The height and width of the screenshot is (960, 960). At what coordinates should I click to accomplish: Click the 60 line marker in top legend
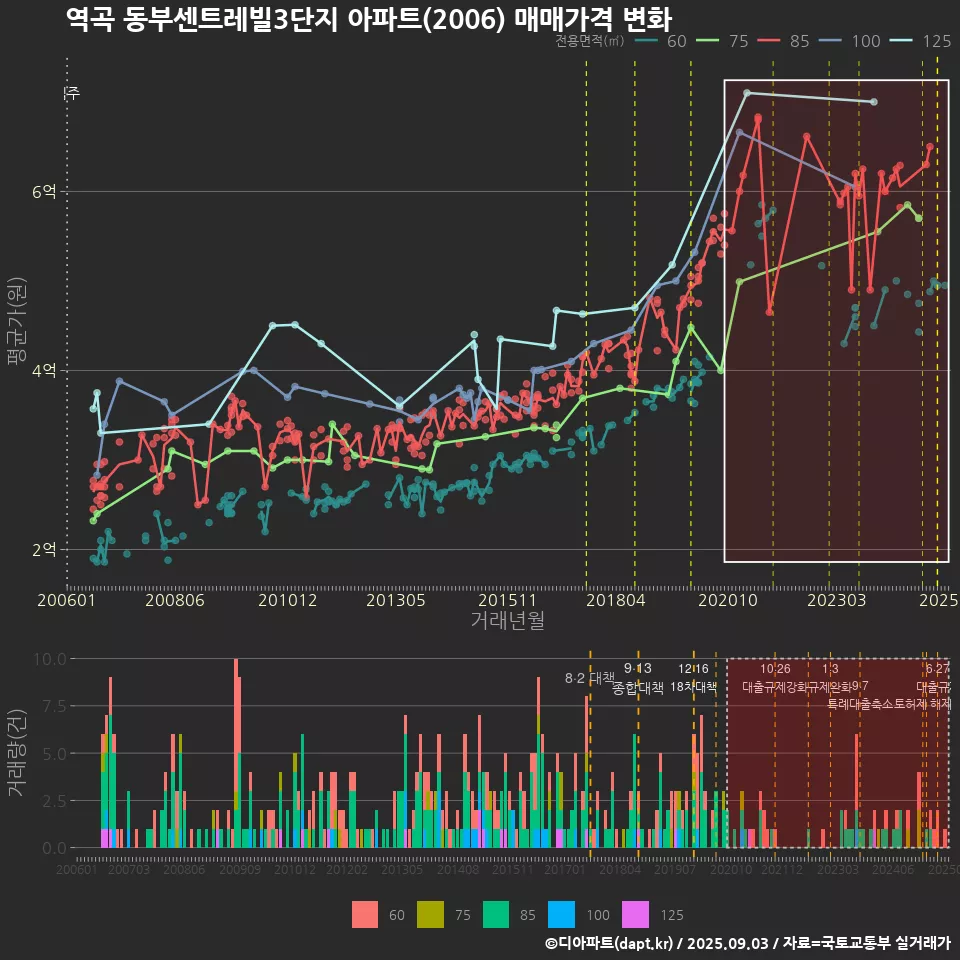coord(647,41)
